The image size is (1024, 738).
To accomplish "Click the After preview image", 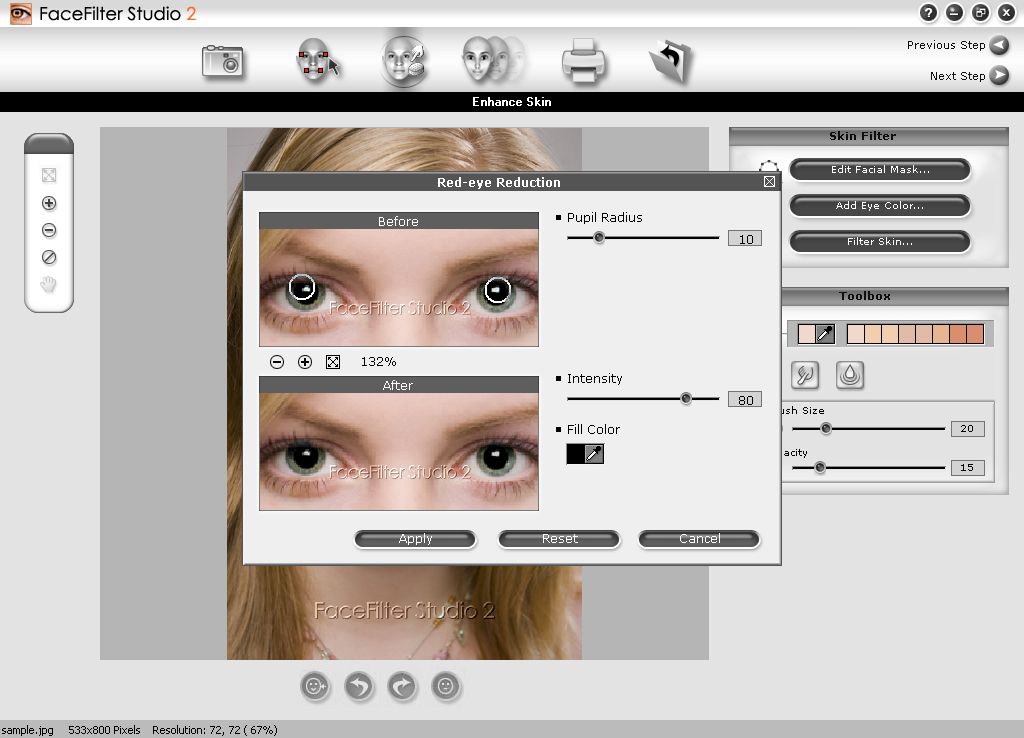I will pos(399,451).
